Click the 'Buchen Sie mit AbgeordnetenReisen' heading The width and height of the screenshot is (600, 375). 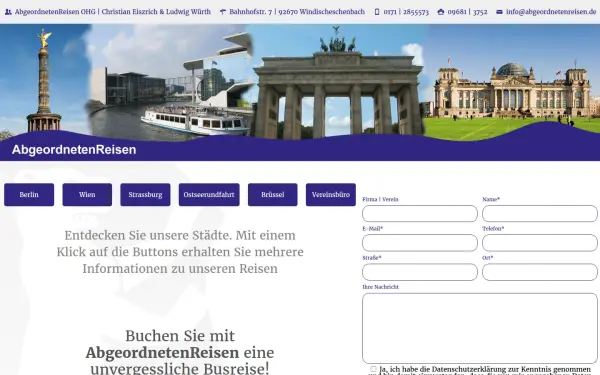180,352
